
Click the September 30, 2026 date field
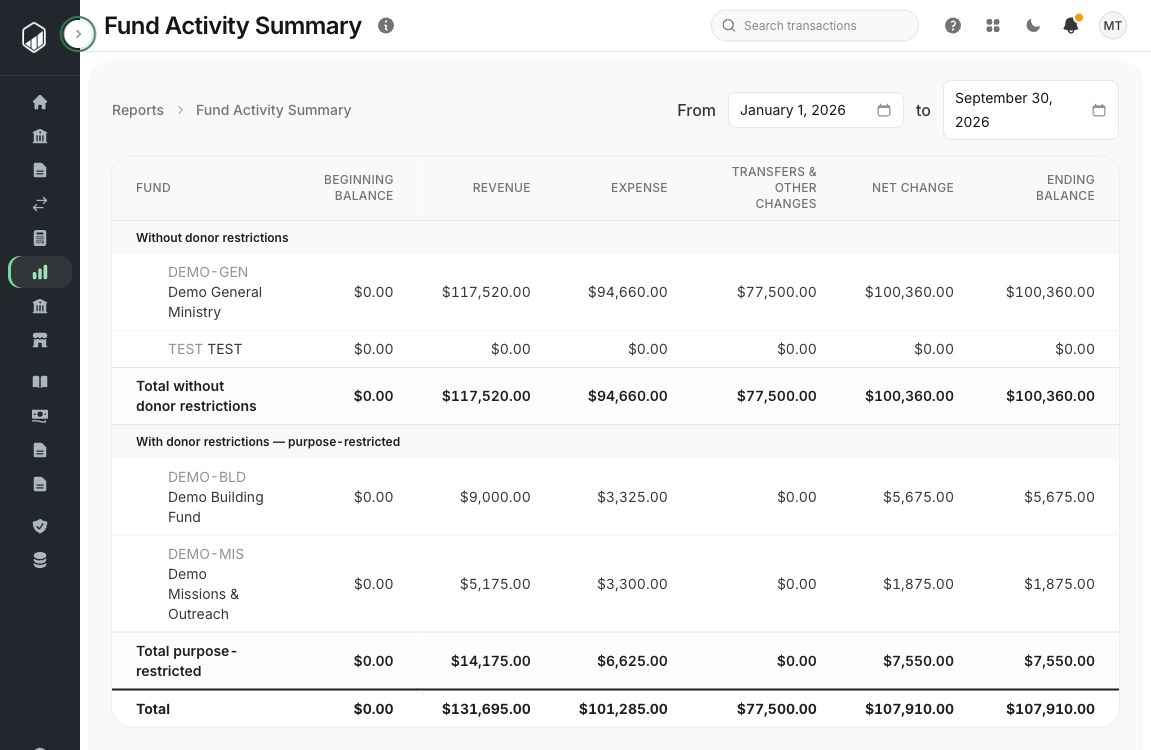[1031, 110]
